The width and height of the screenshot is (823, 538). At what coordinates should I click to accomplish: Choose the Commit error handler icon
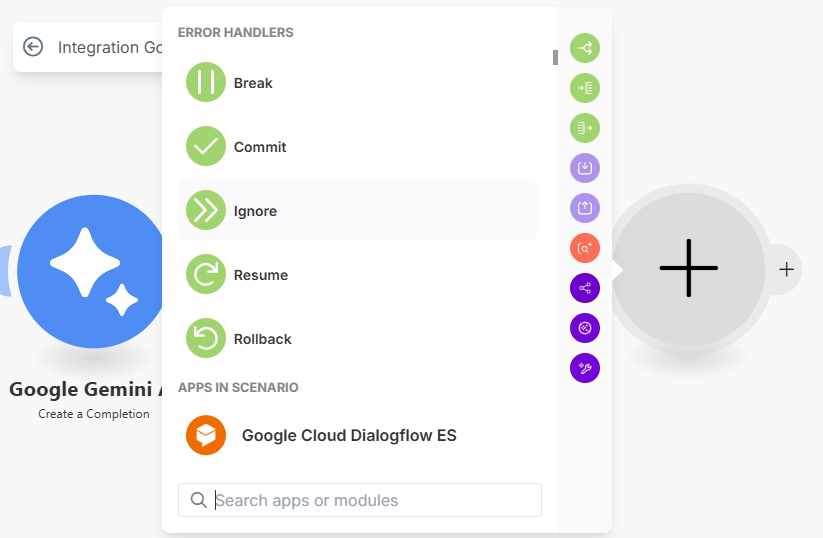pos(206,146)
